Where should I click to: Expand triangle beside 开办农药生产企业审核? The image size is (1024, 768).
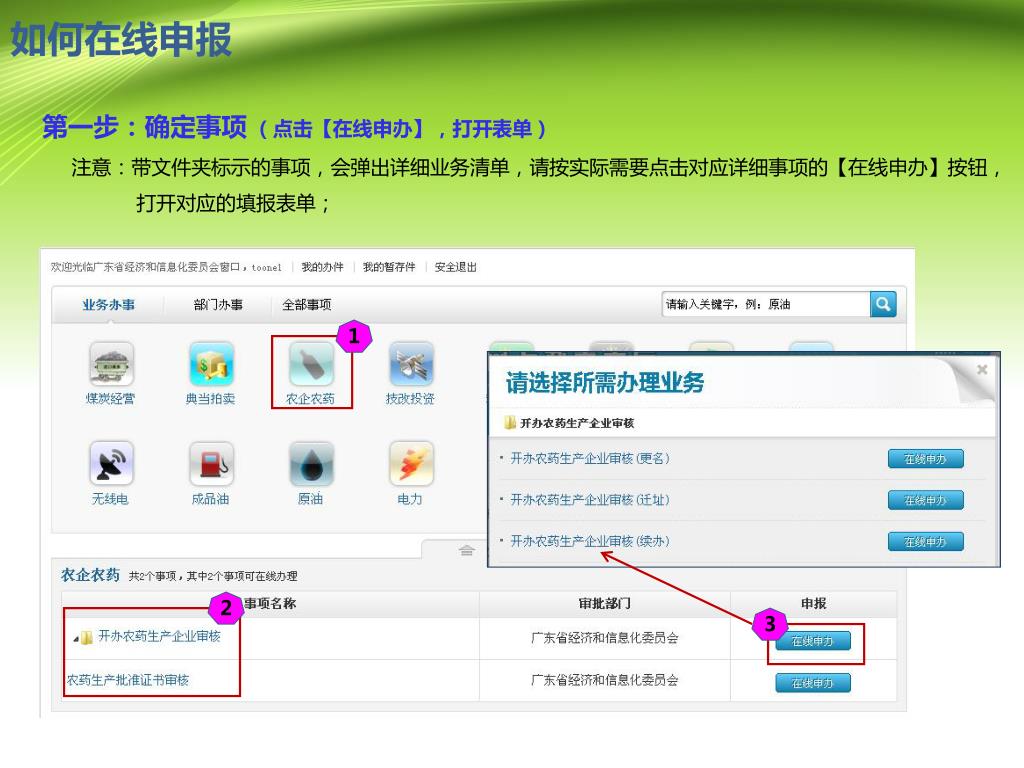76,638
